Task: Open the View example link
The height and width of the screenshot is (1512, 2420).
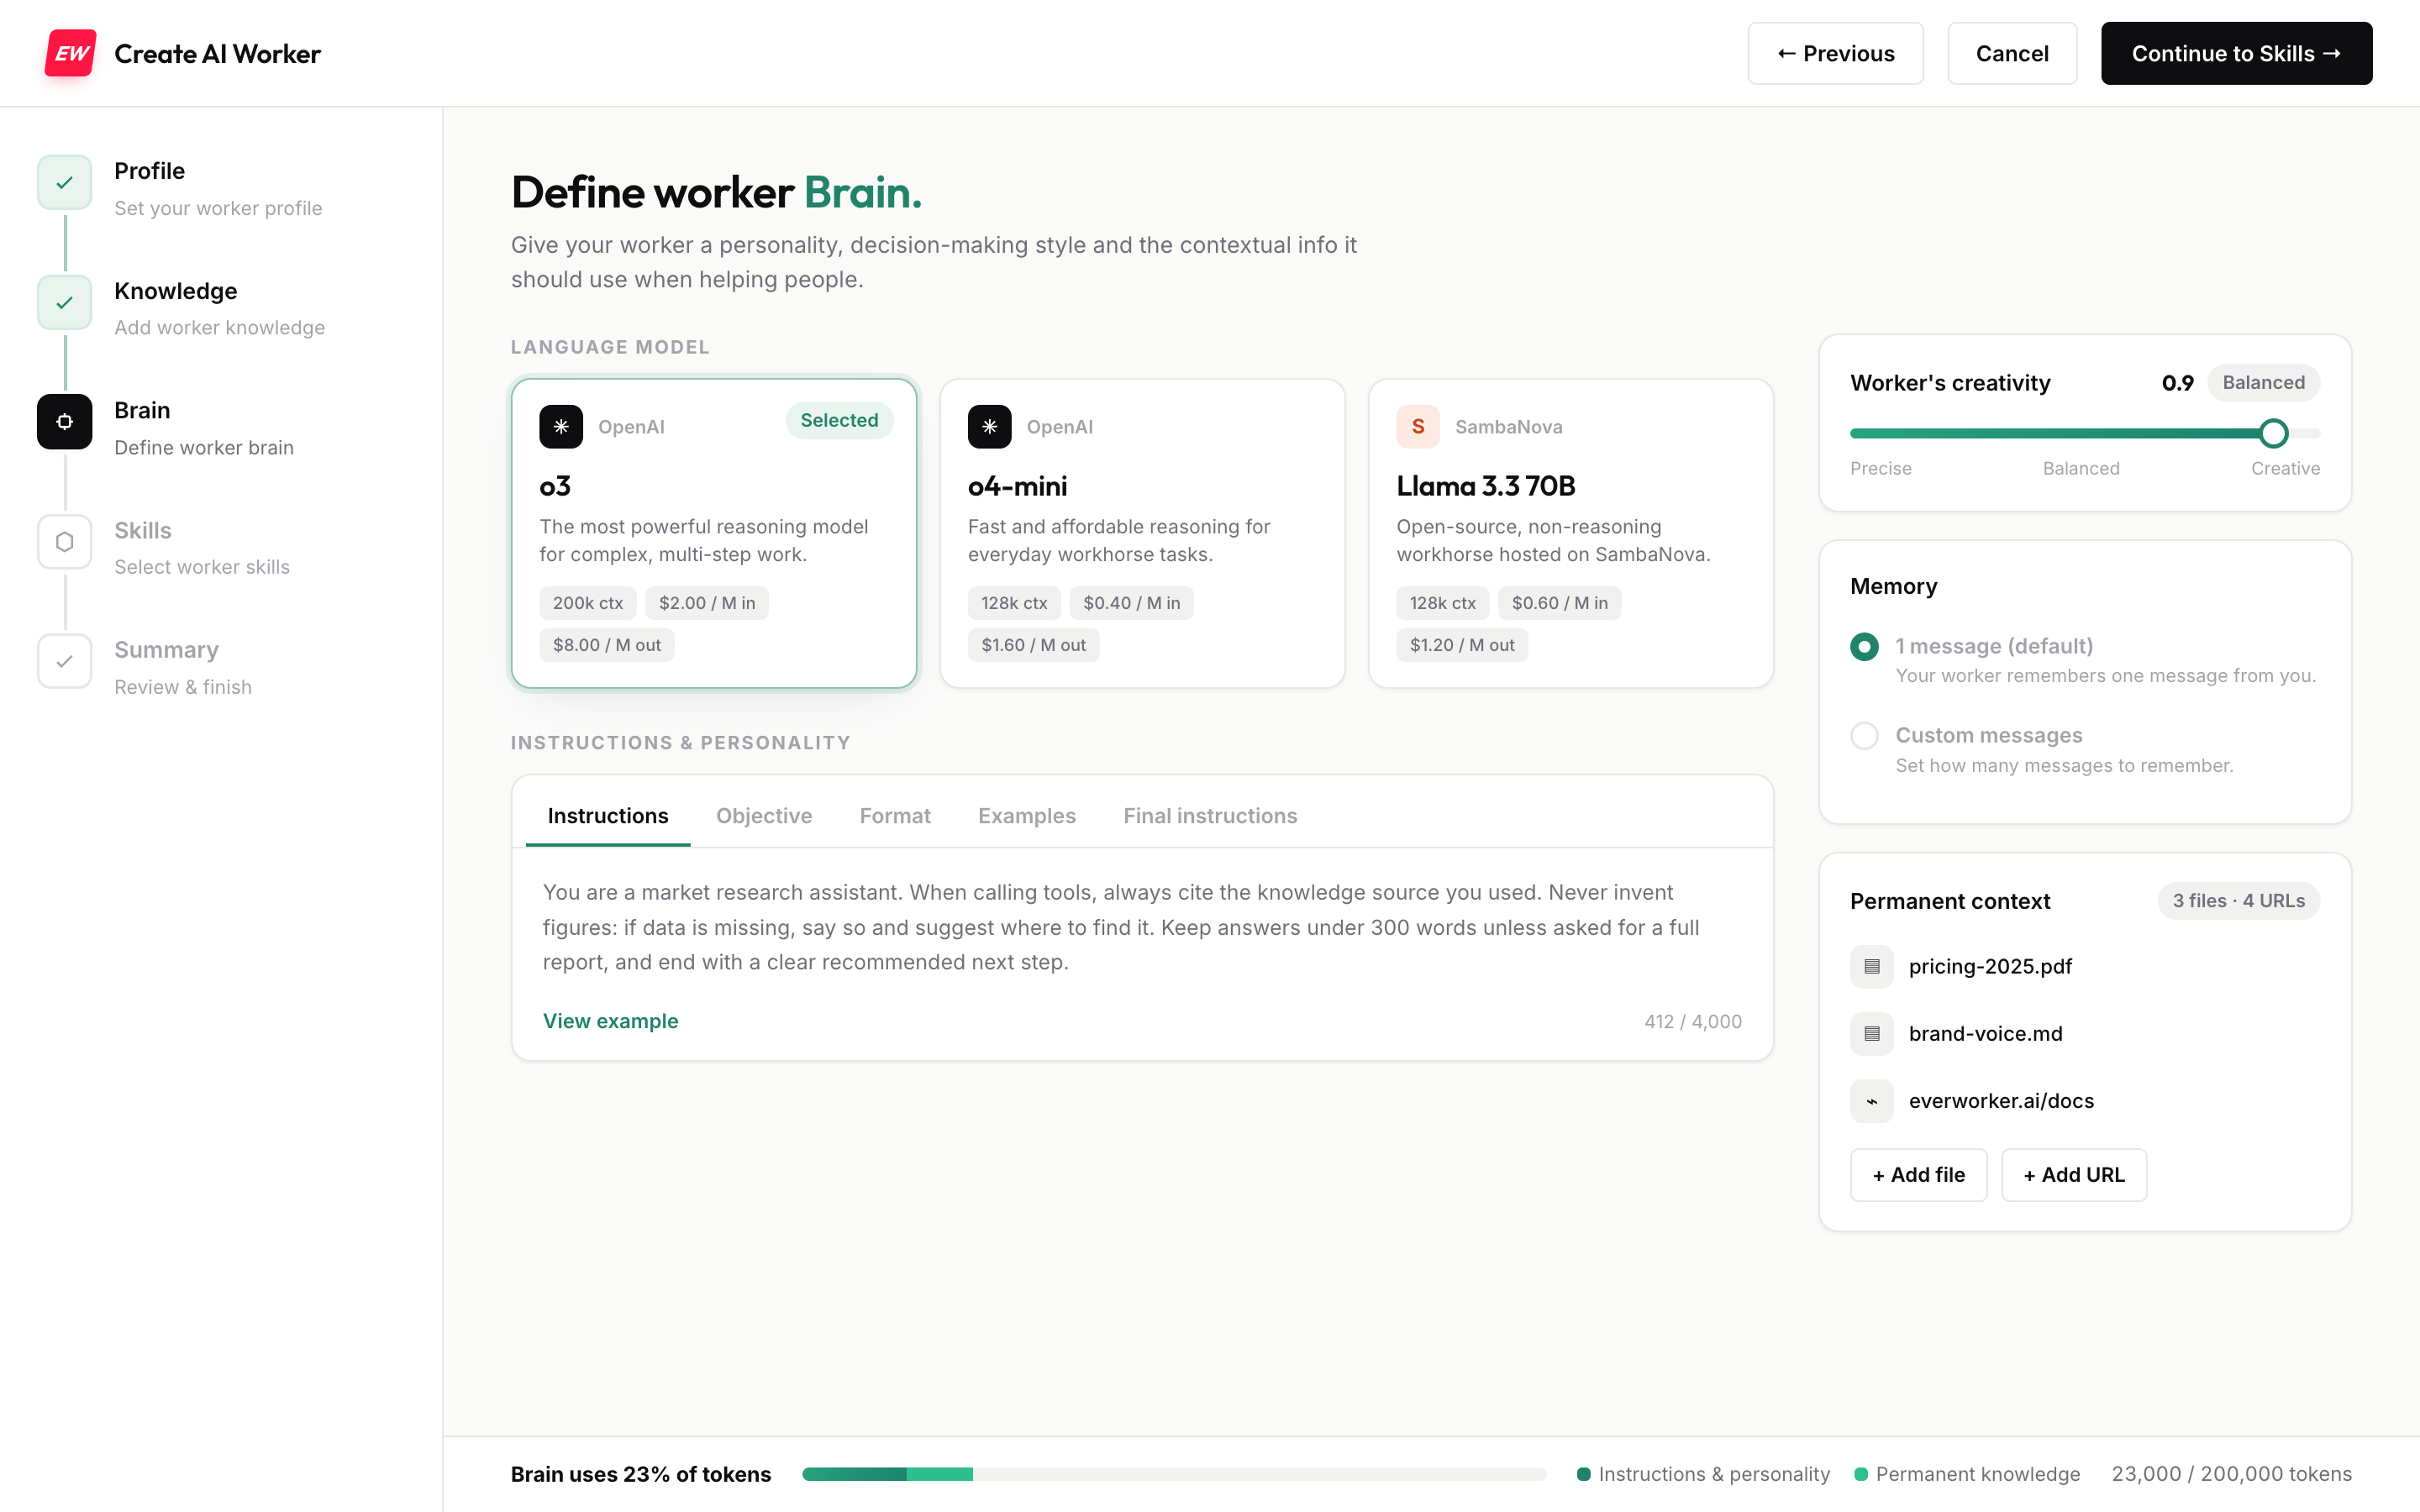Action: (610, 1021)
